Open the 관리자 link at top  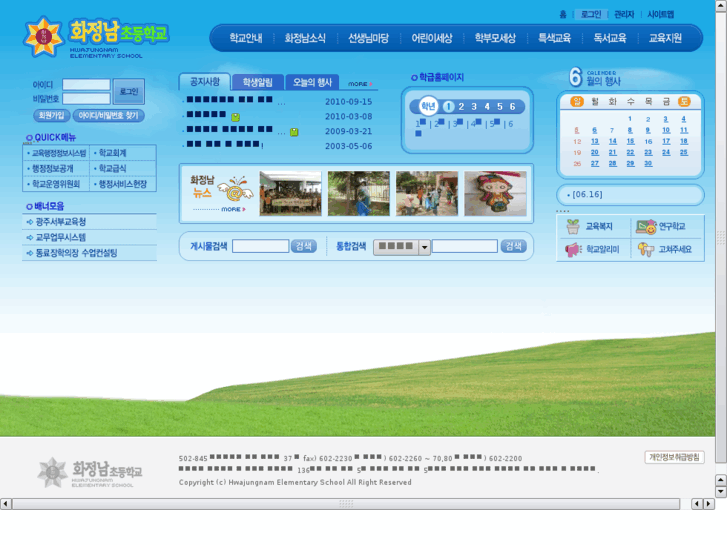coord(624,14)
